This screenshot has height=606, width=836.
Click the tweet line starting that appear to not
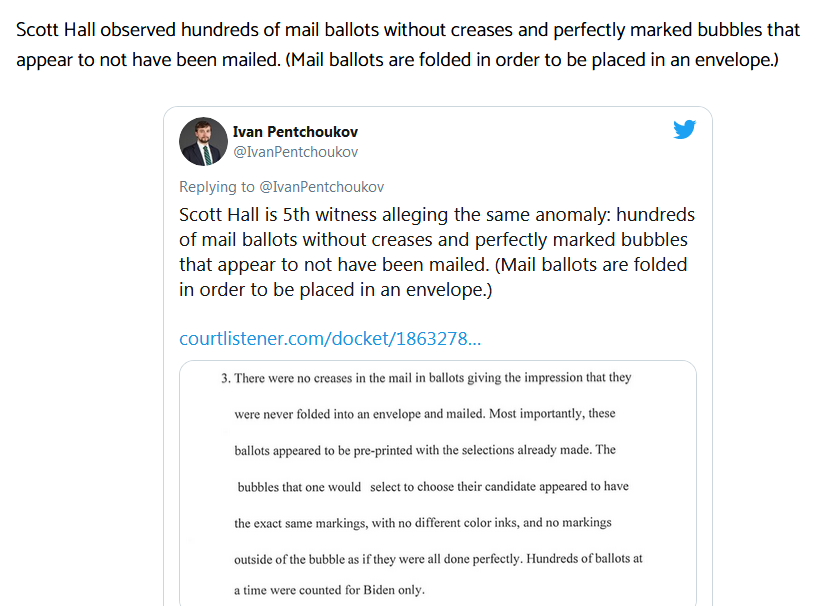(433, 264)
